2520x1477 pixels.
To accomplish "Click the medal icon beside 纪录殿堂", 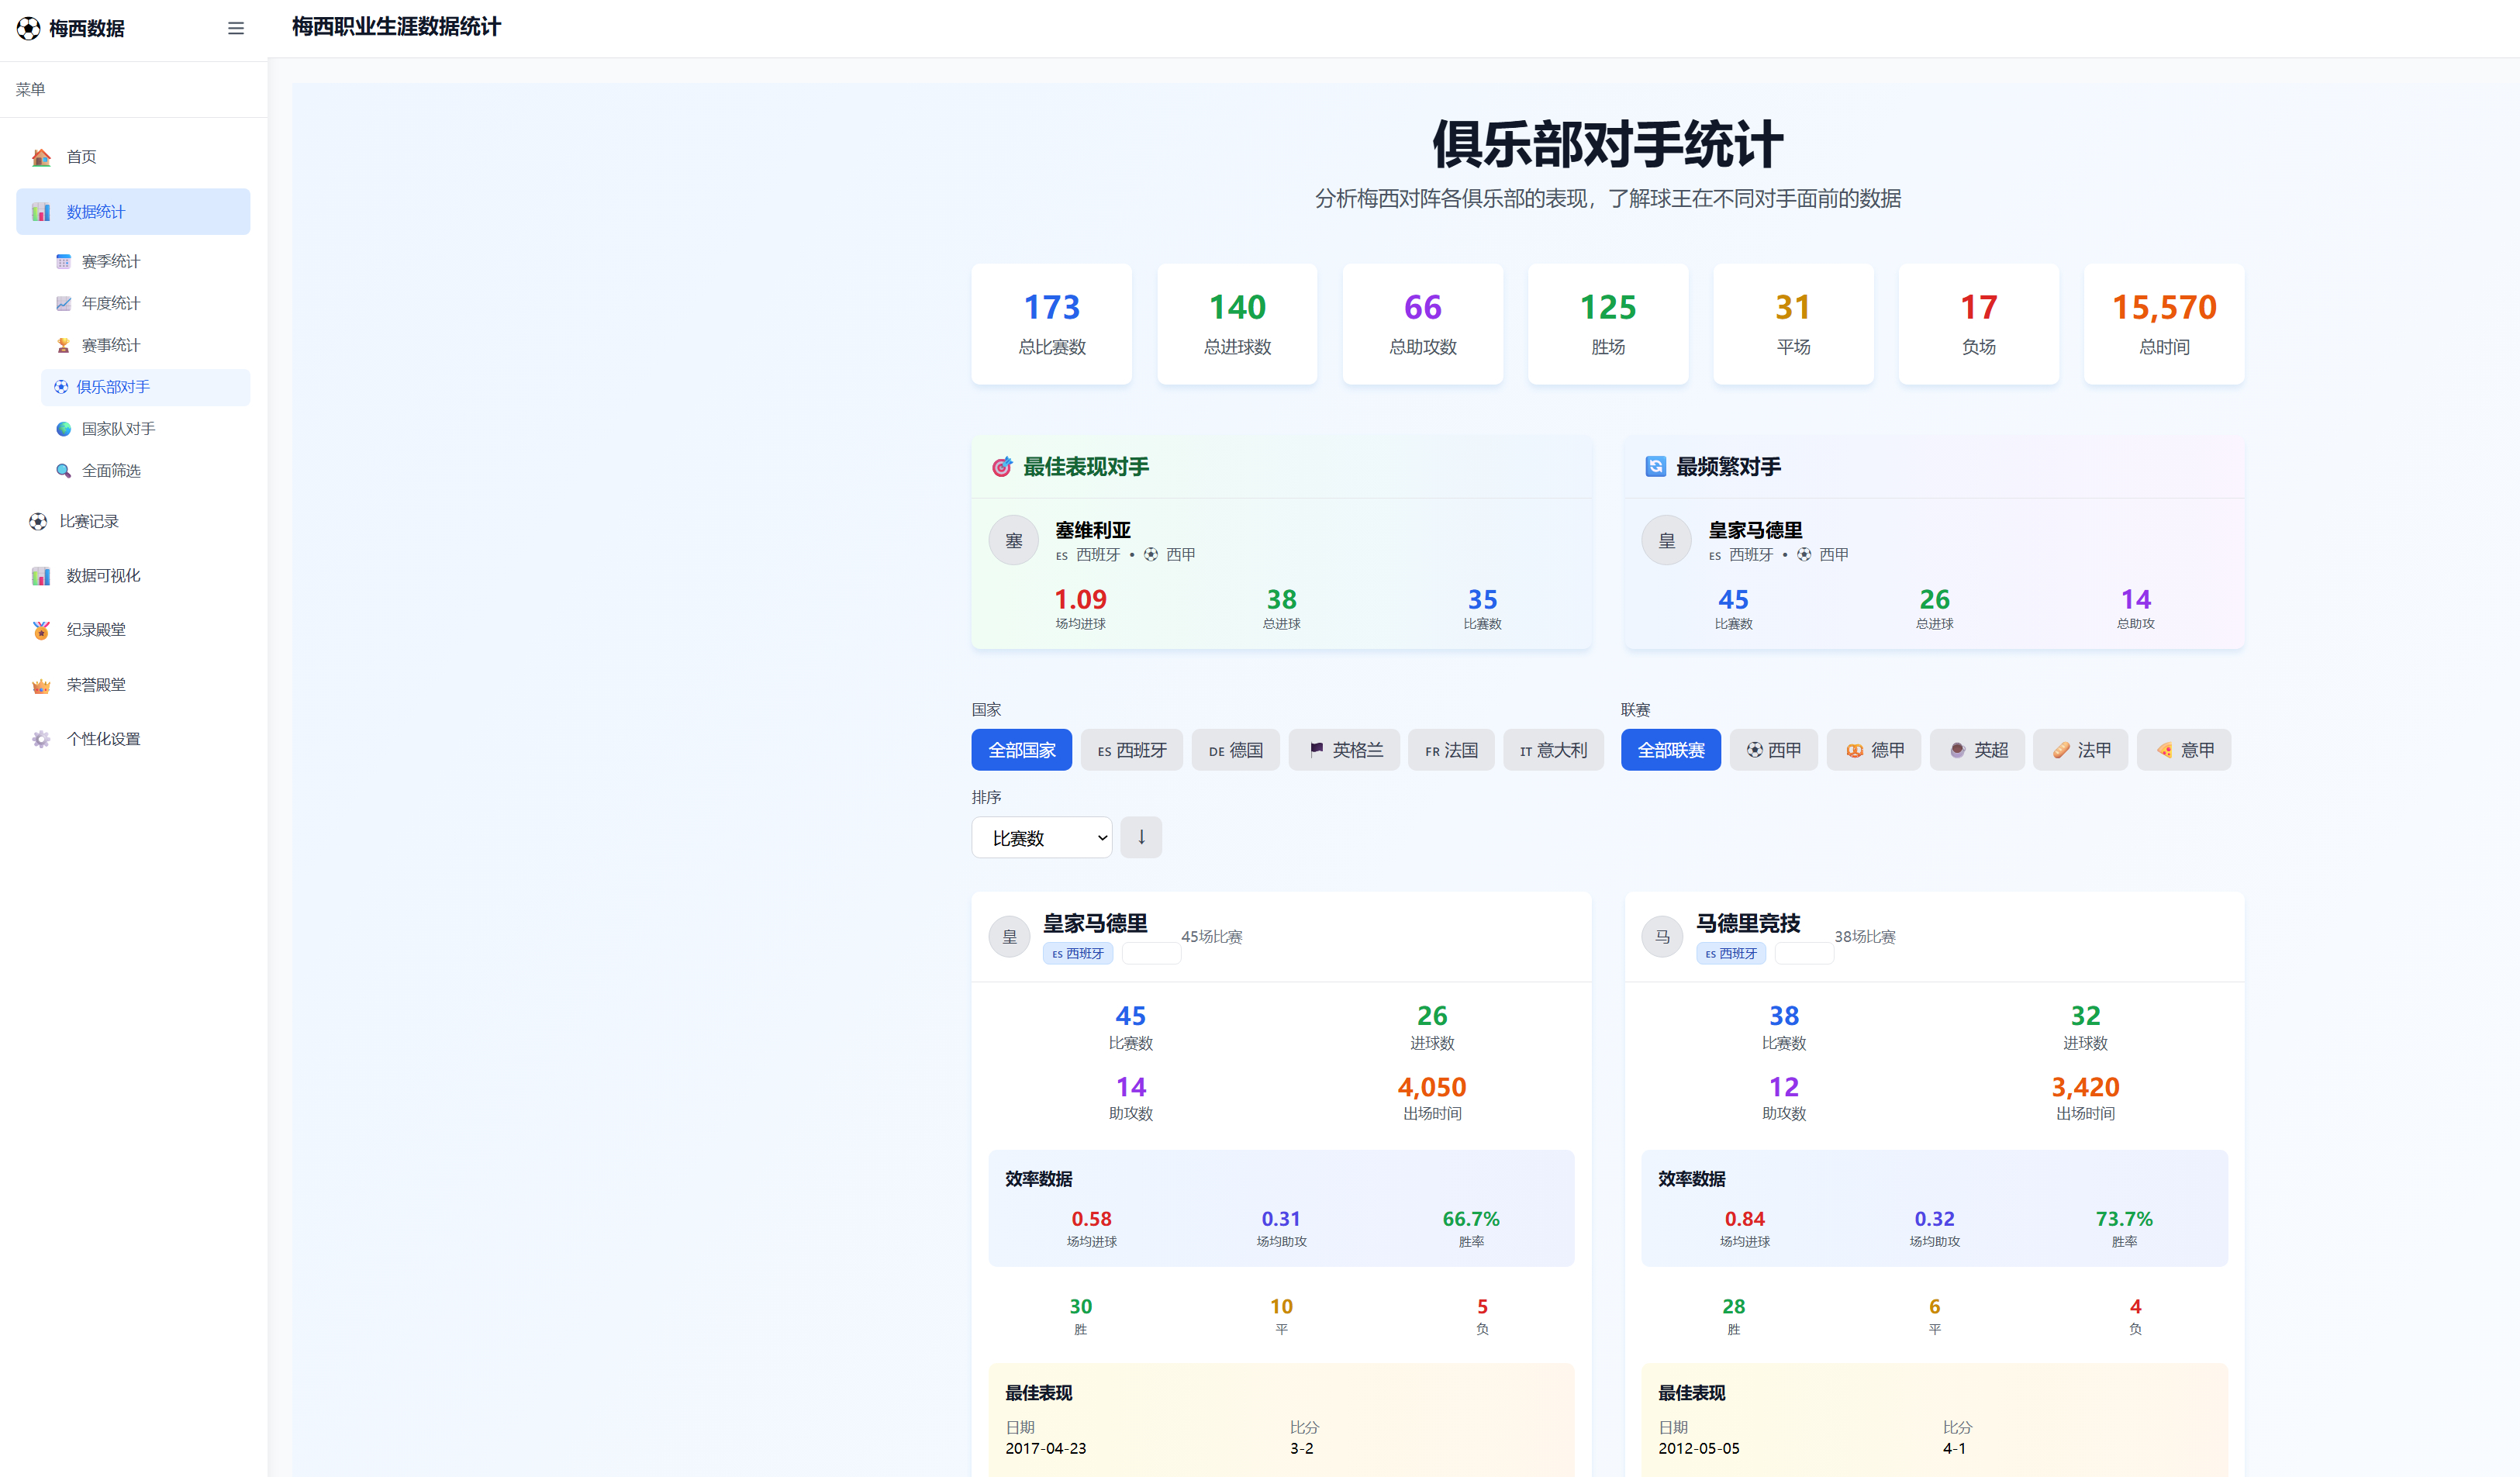I will (x=41, y=630).
